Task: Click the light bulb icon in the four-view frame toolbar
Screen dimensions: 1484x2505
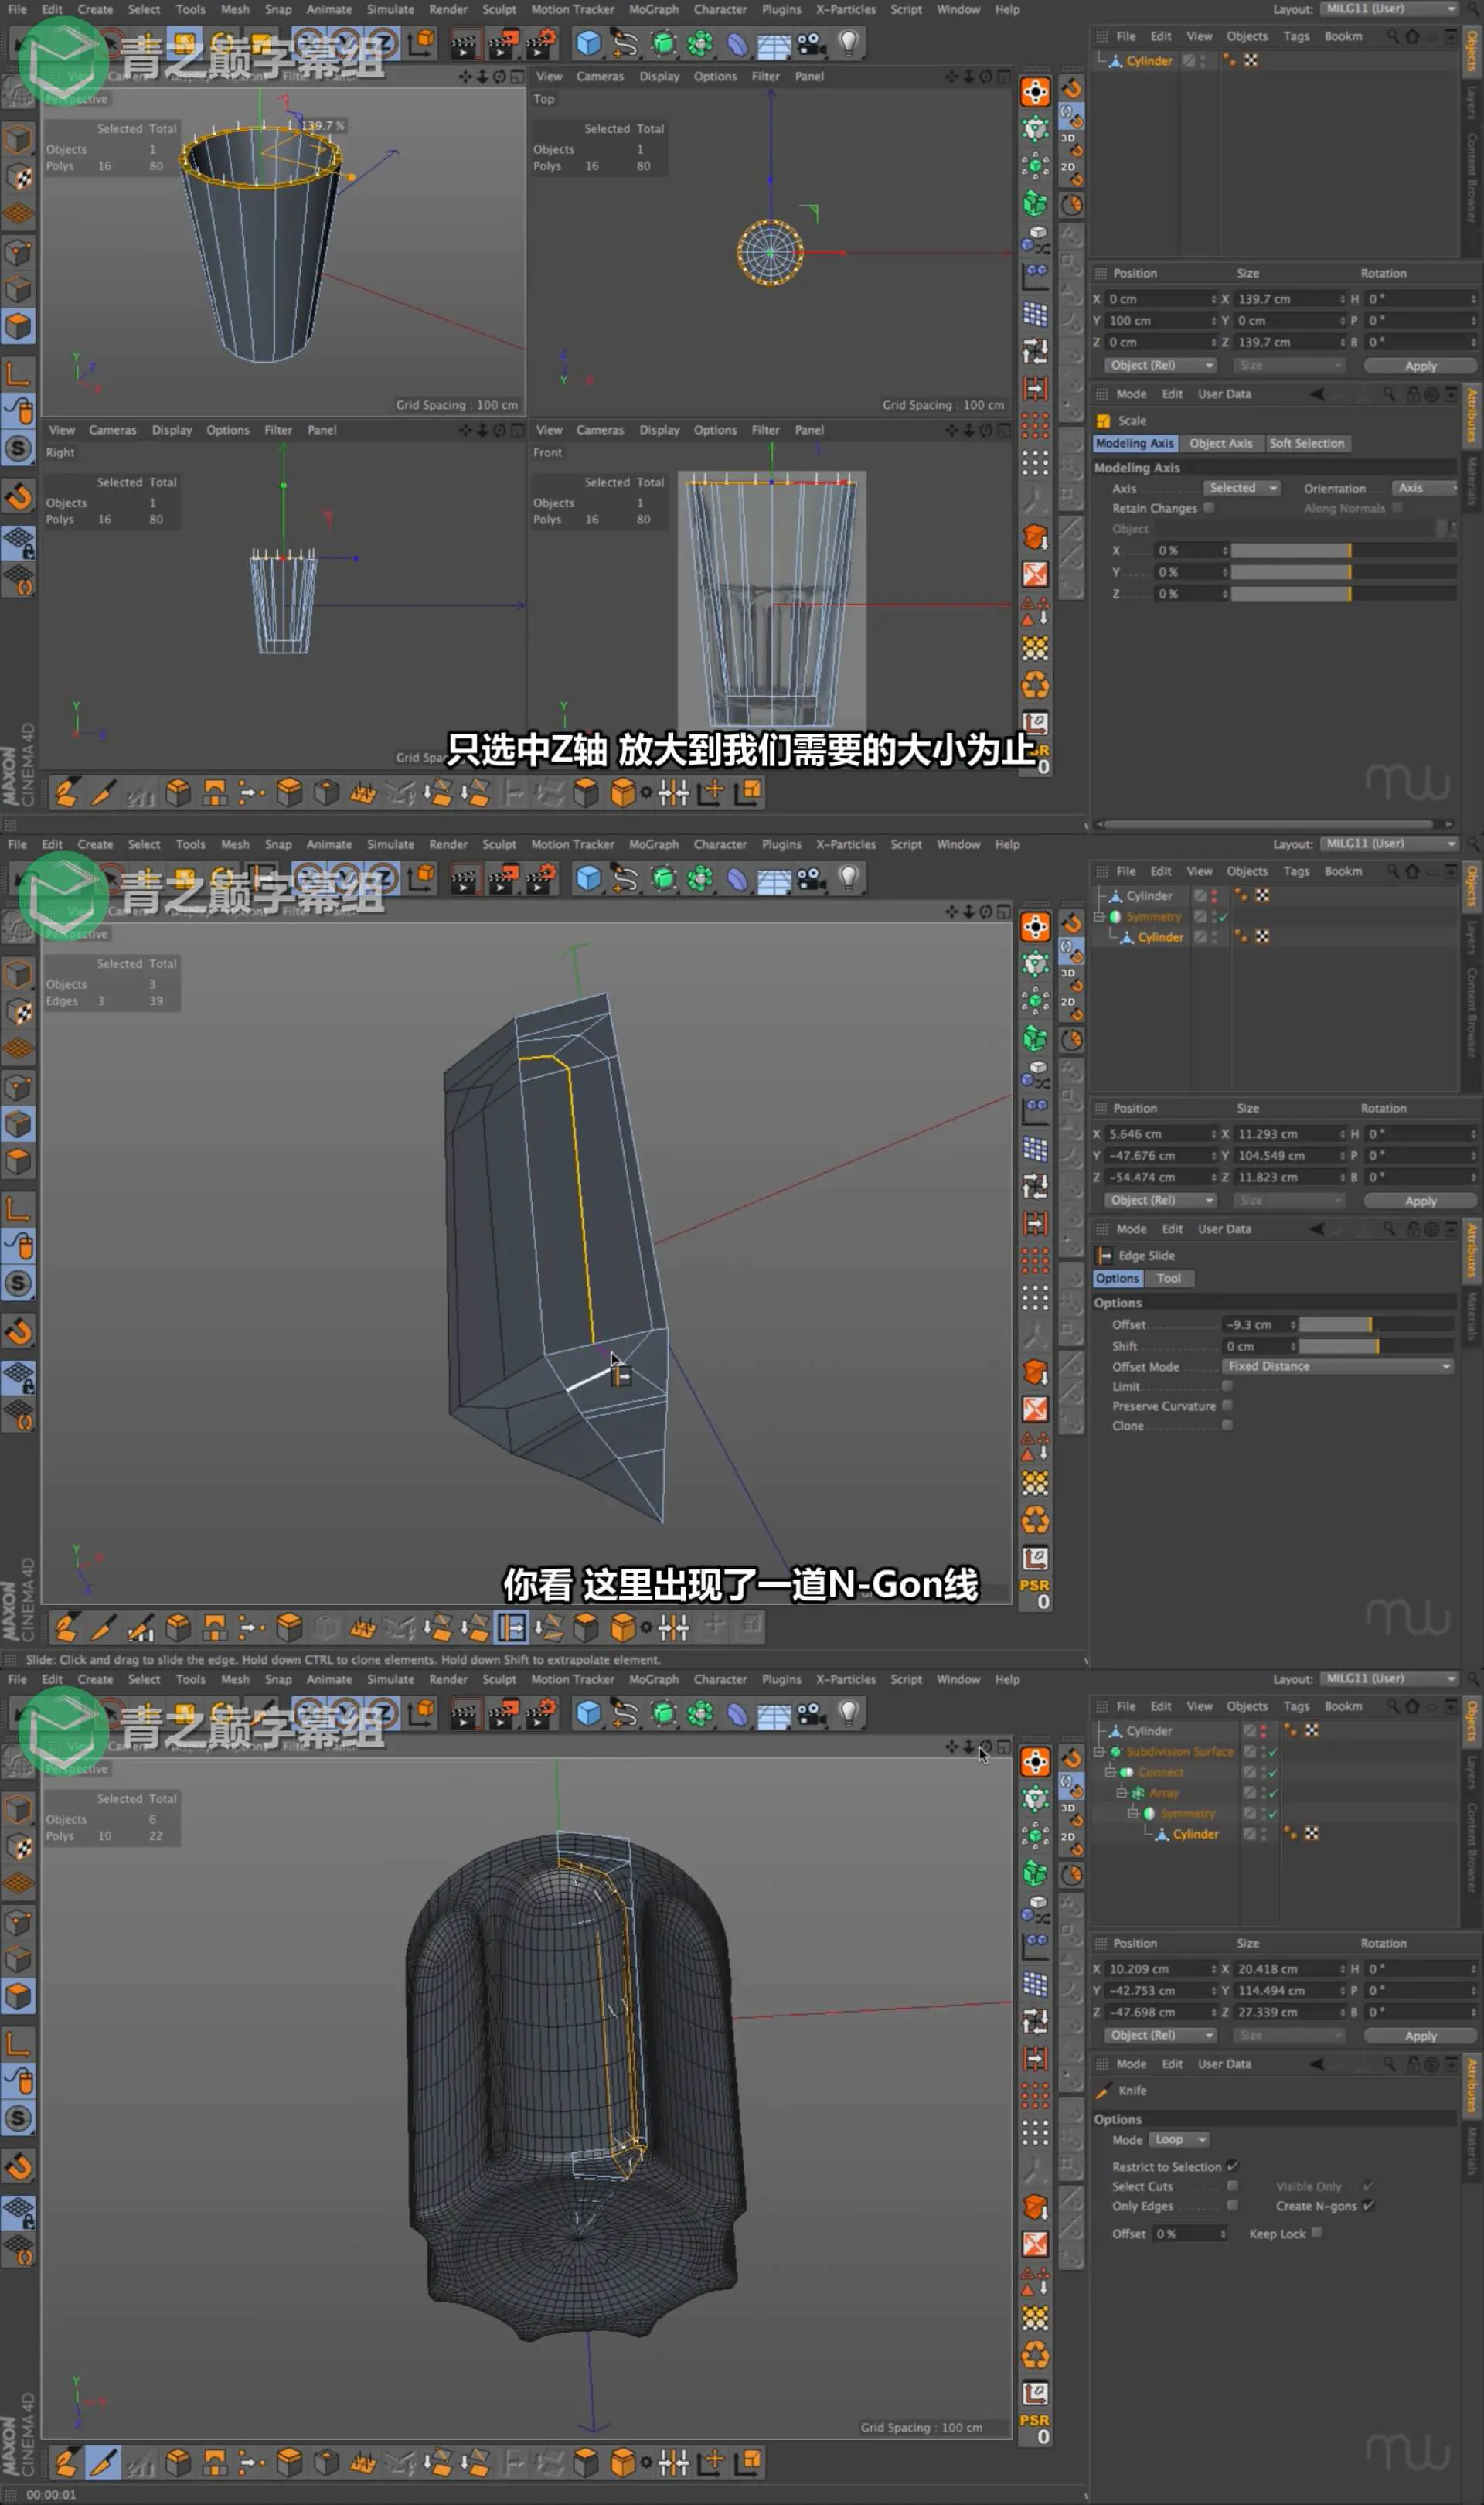Action: click(x=848, y=42)
